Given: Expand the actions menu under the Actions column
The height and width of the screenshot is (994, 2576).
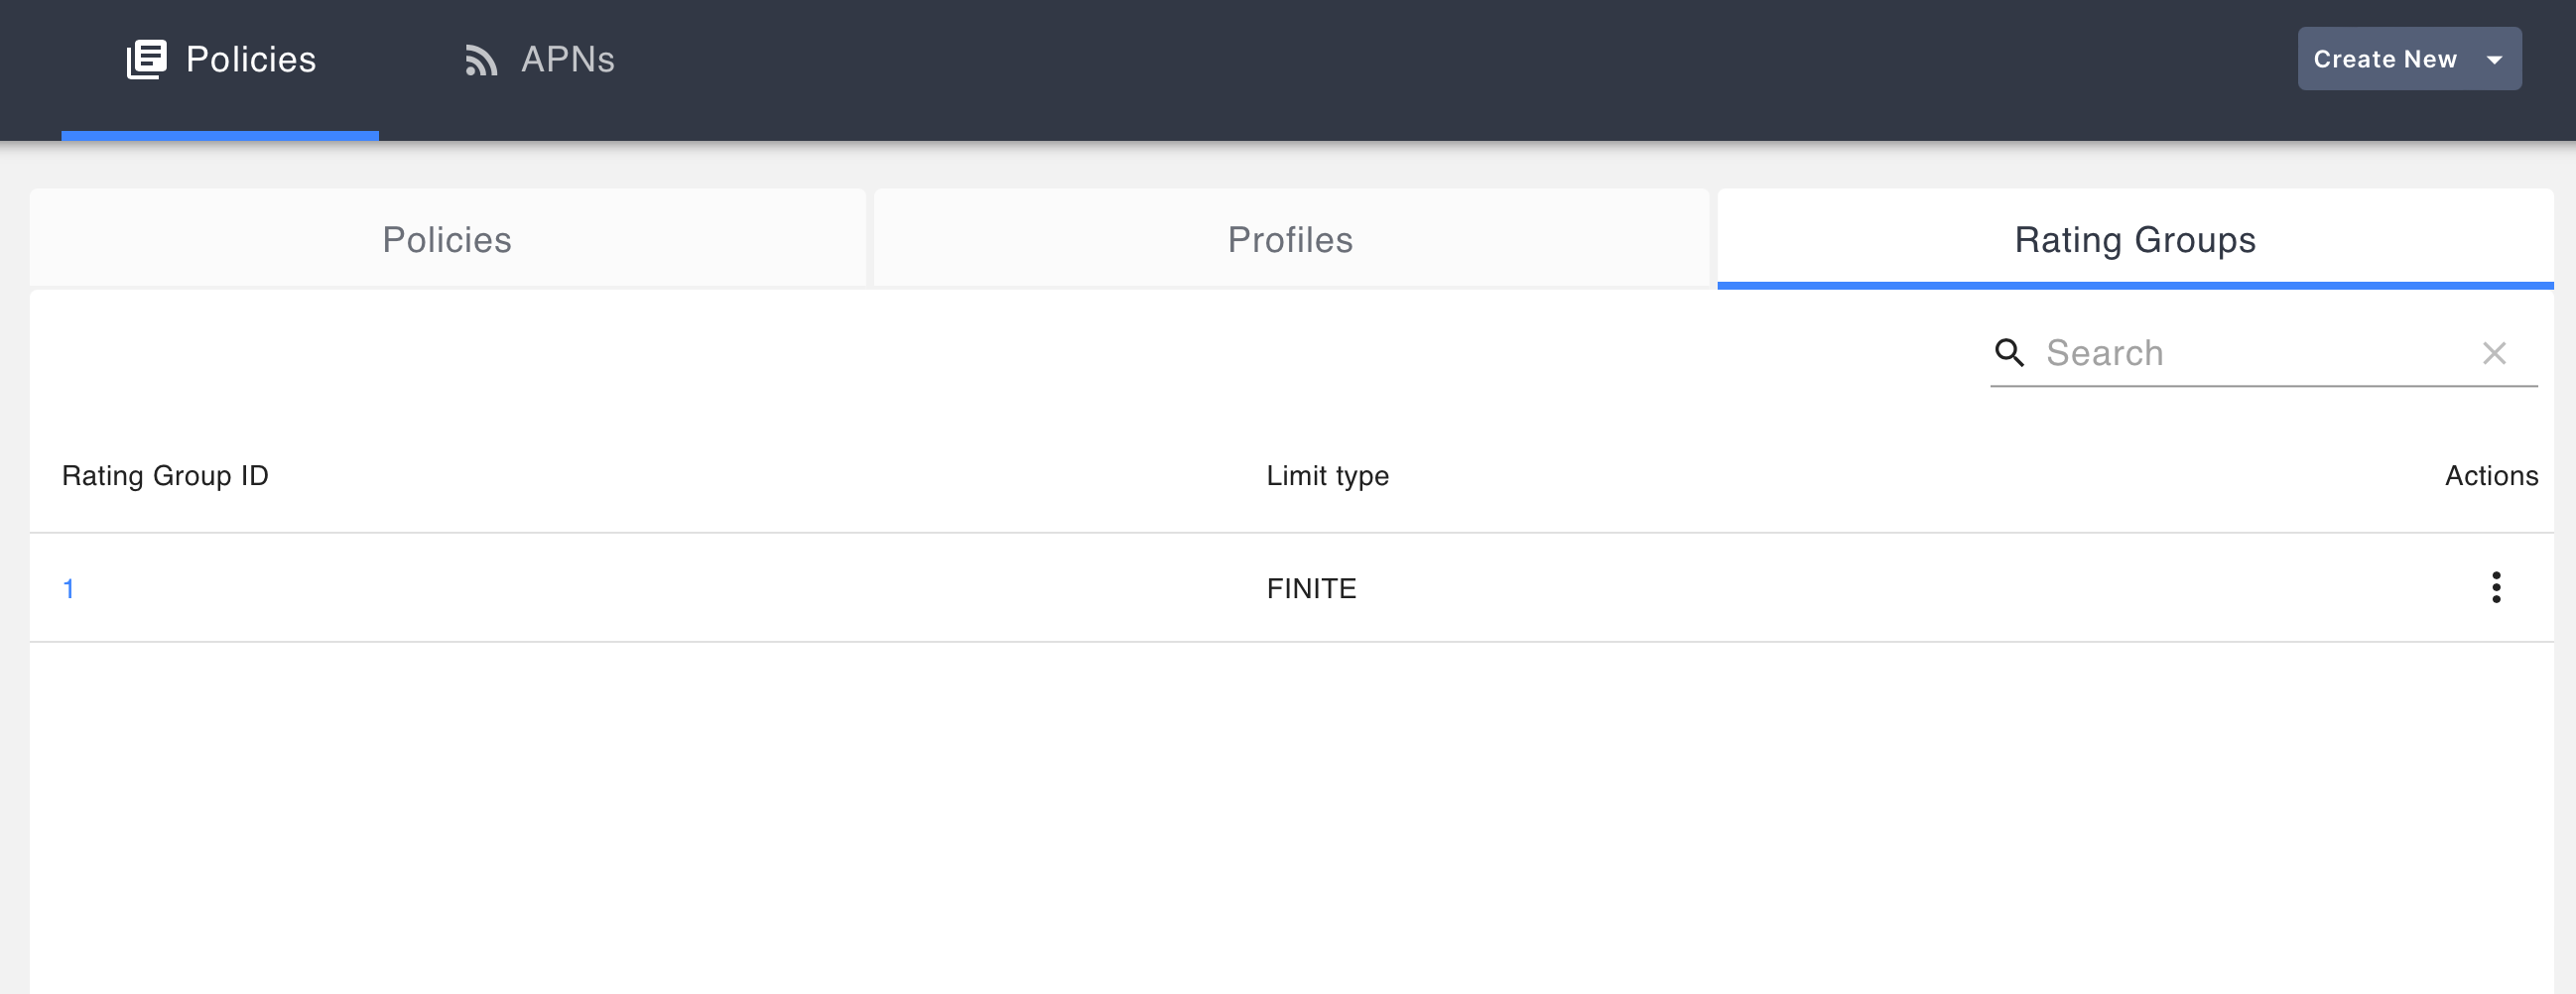Looking at the screenshot, I should click(2497, 589).
